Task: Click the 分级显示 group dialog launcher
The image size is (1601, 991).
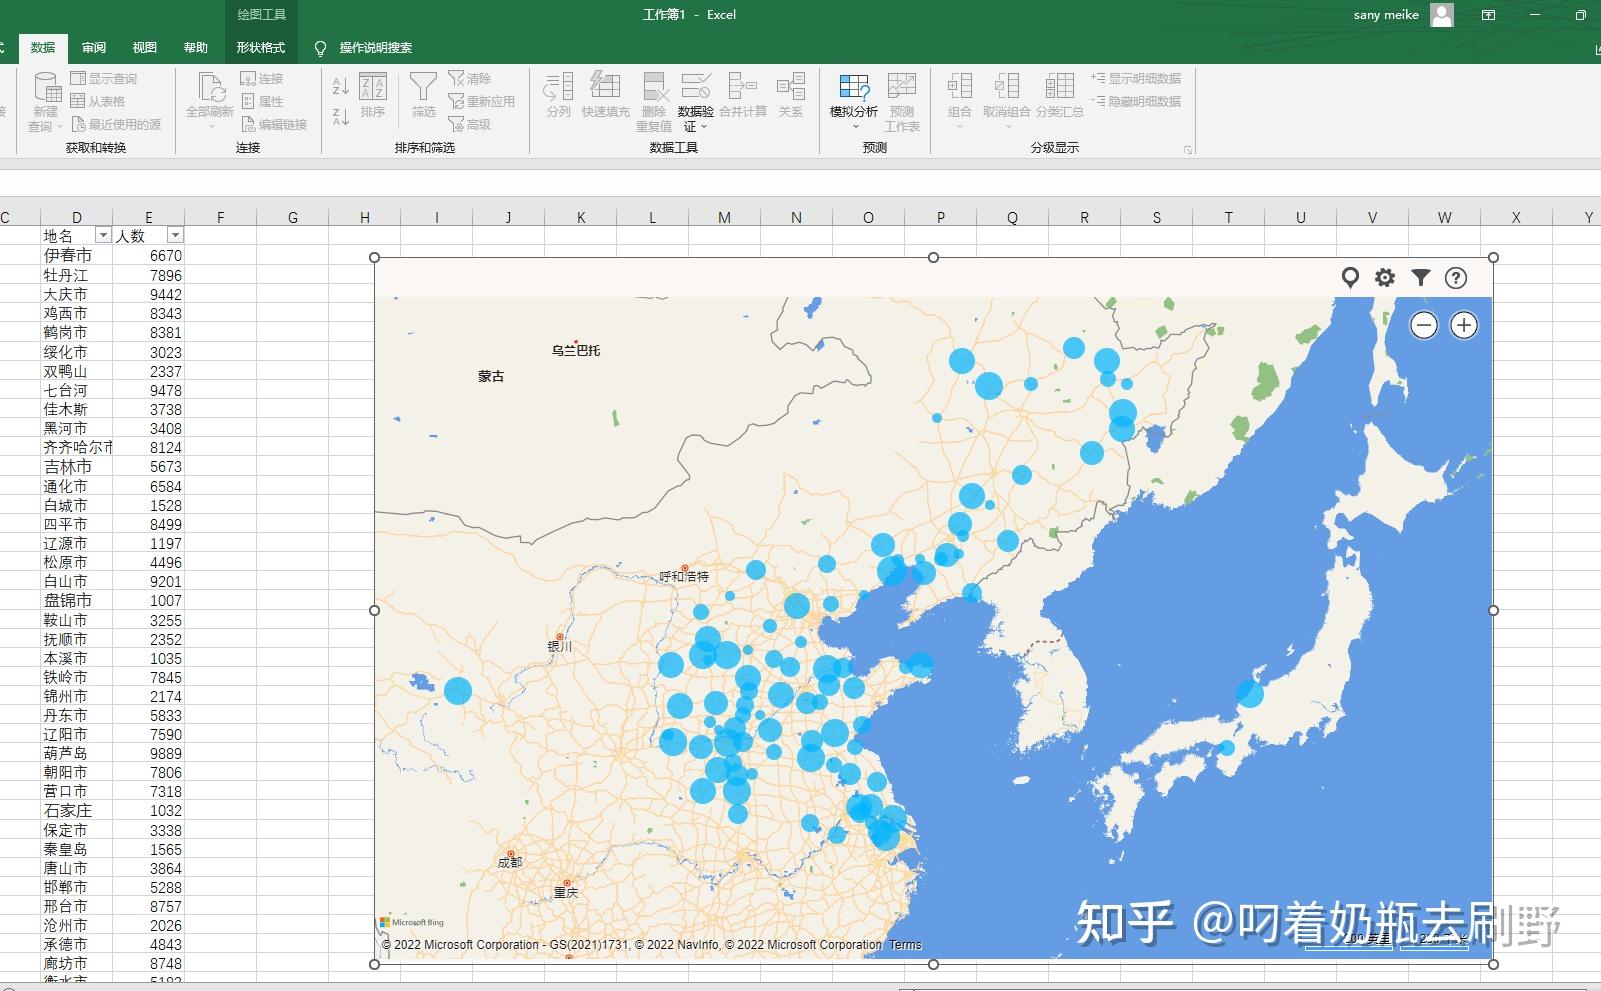Action: coord(1187,147)
